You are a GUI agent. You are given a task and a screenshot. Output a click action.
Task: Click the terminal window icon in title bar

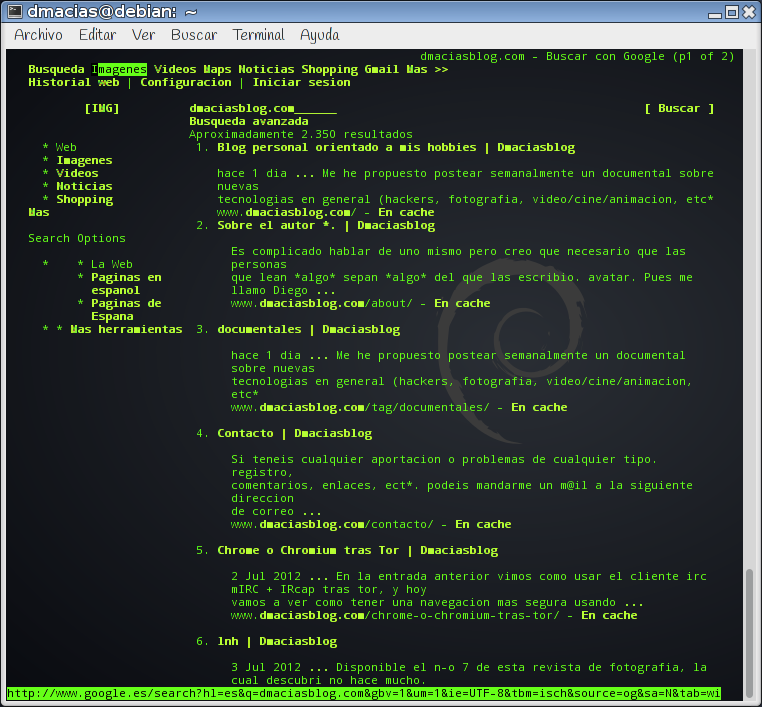pos(15,11)
